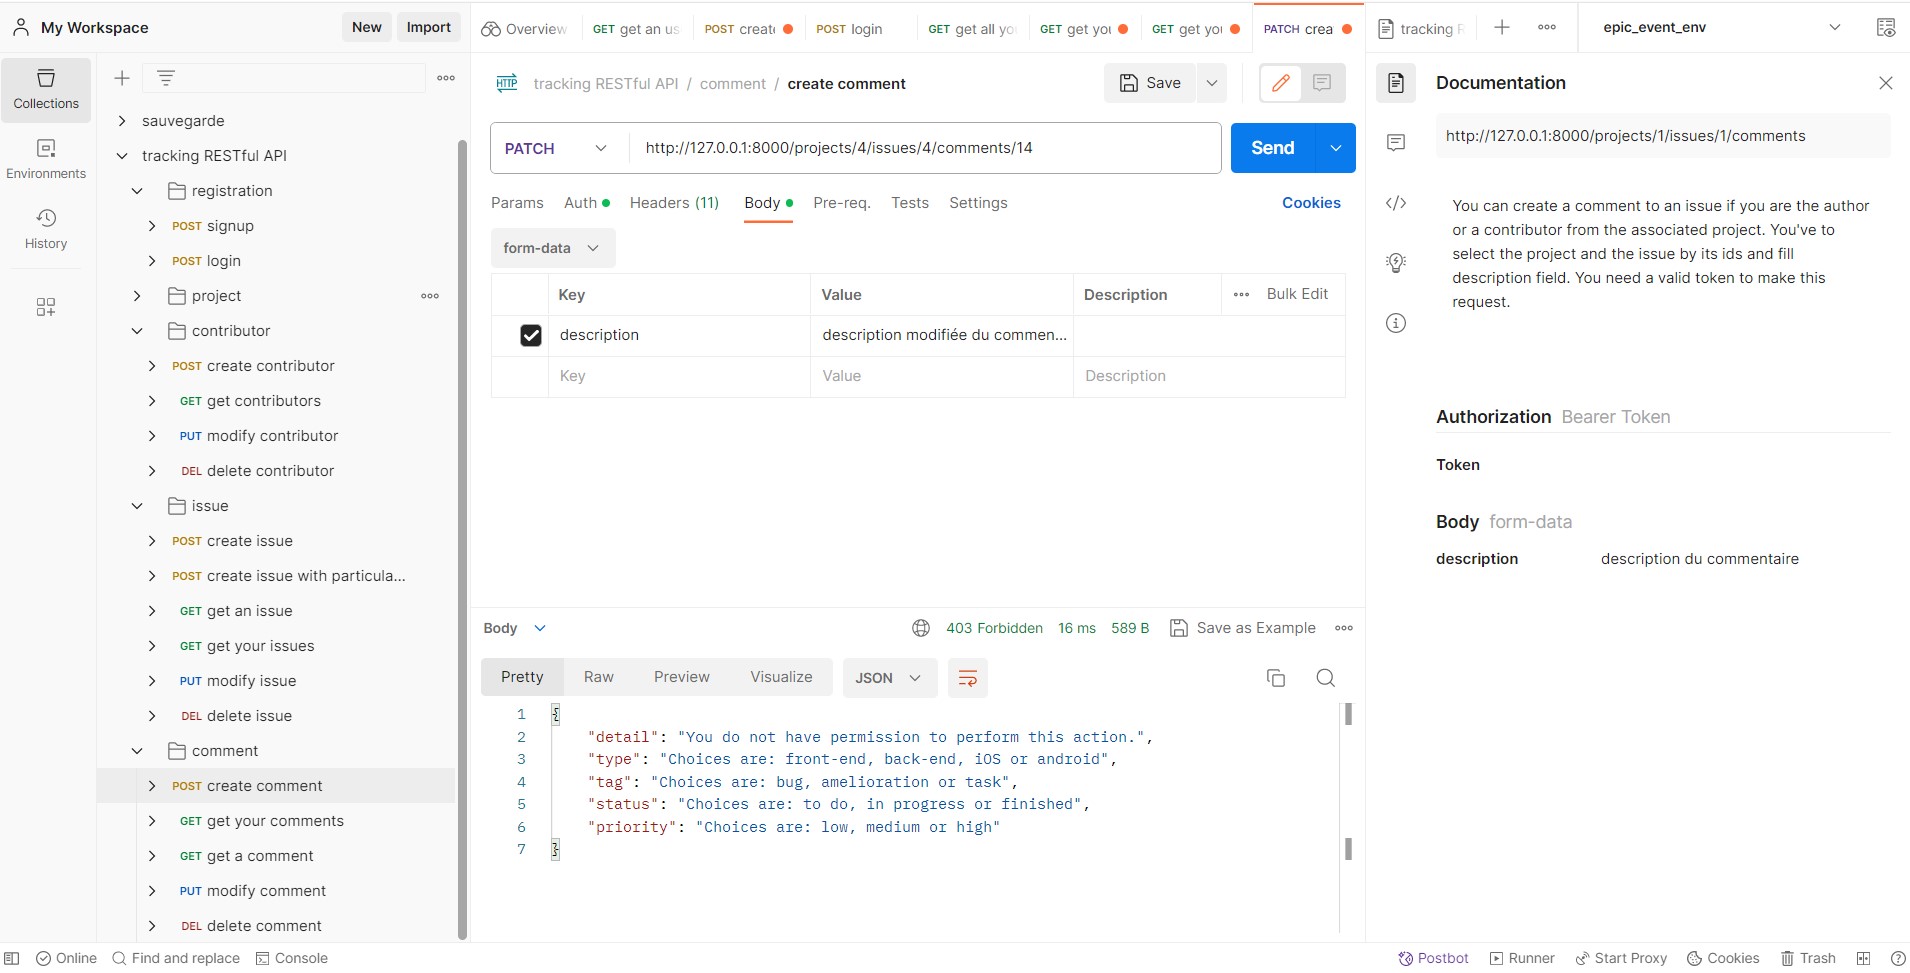The width and height of the screenshot is (1910, 973).
Task: Switch to the Raw response view
Action: coord(599,677)
